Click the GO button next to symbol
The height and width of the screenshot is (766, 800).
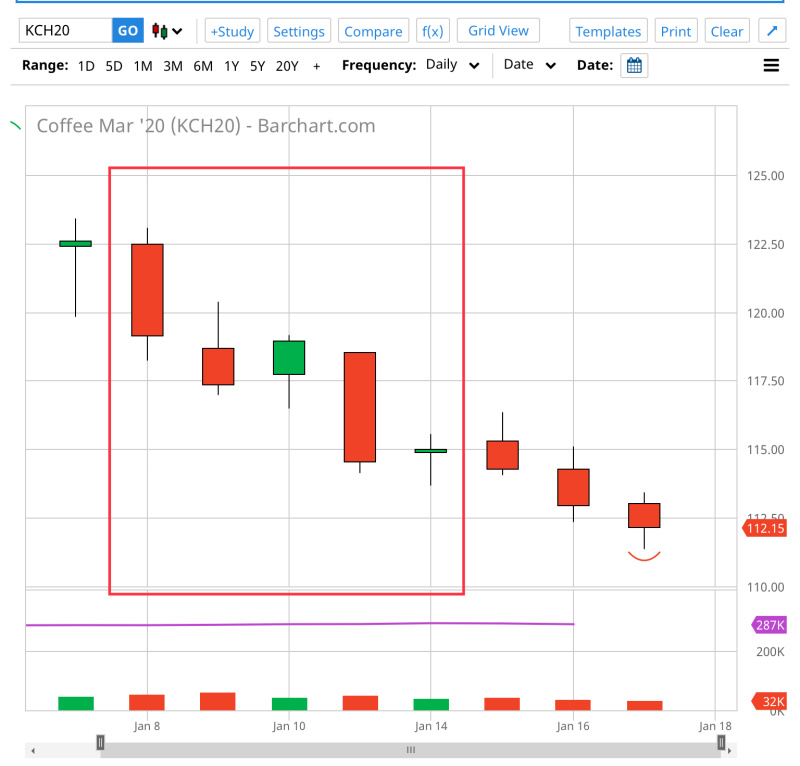(128, 31)
